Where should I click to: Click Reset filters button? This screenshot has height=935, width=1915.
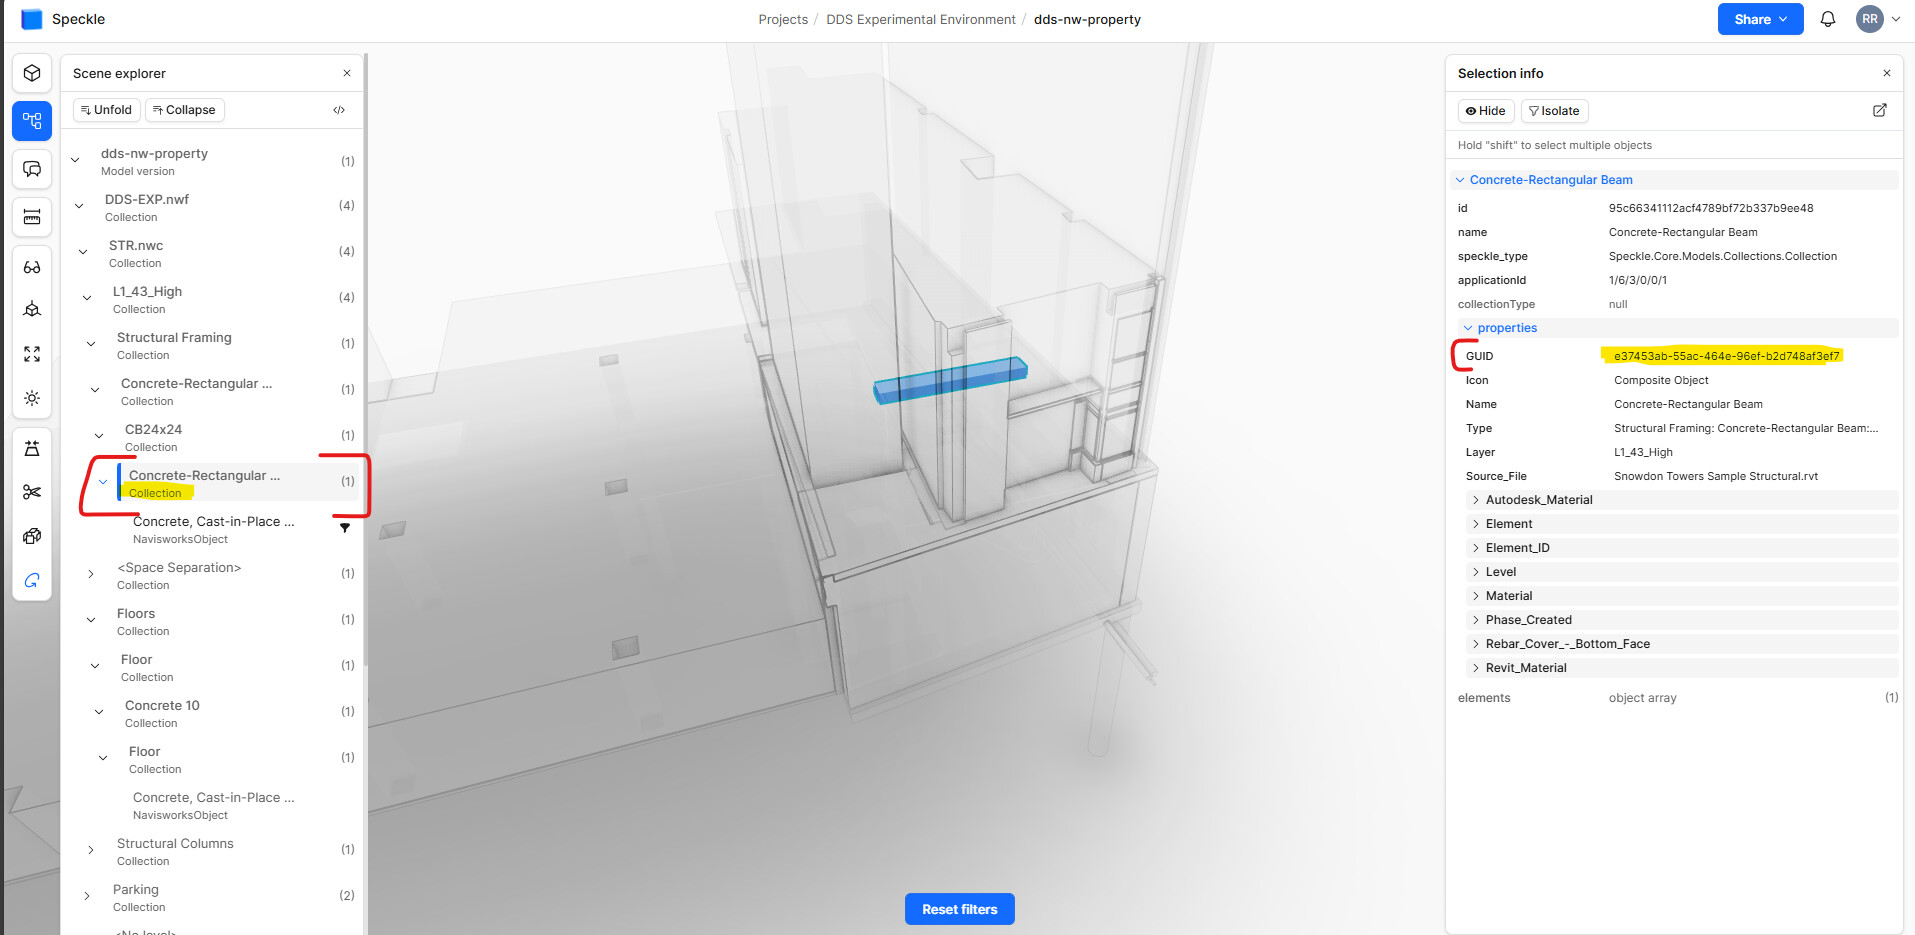coord(960,909)
